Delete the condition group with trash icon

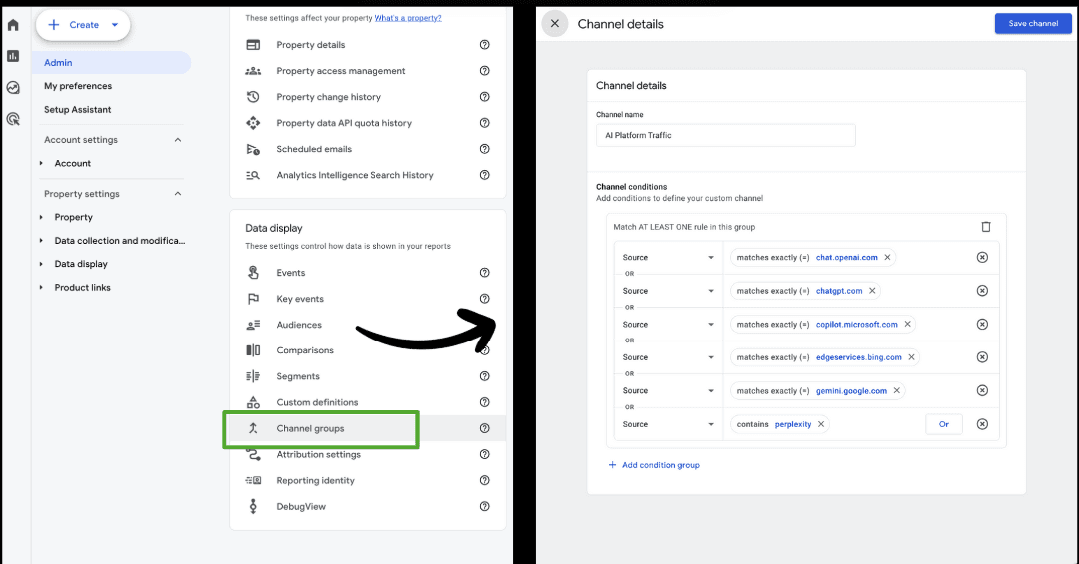pos(985,227)
